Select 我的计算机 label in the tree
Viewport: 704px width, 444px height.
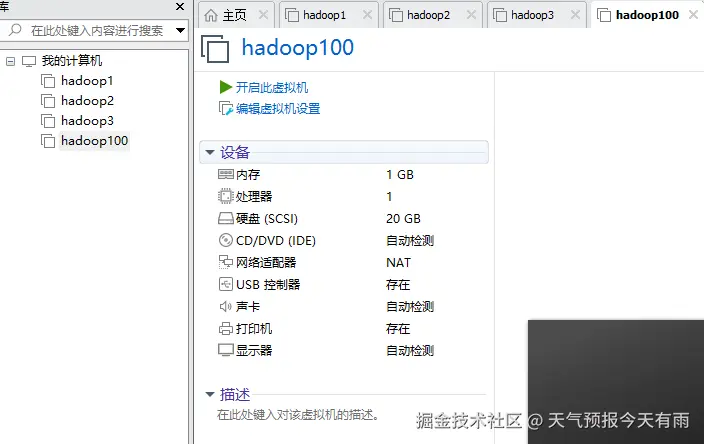[72, 61]
